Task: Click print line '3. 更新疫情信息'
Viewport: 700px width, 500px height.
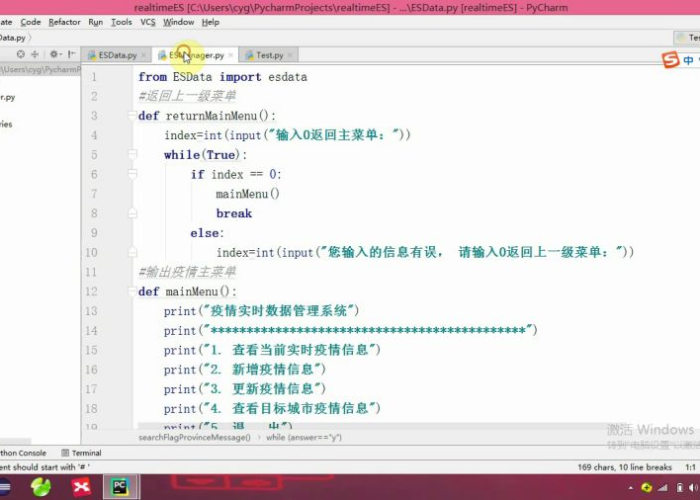Action: coord(245,389)
